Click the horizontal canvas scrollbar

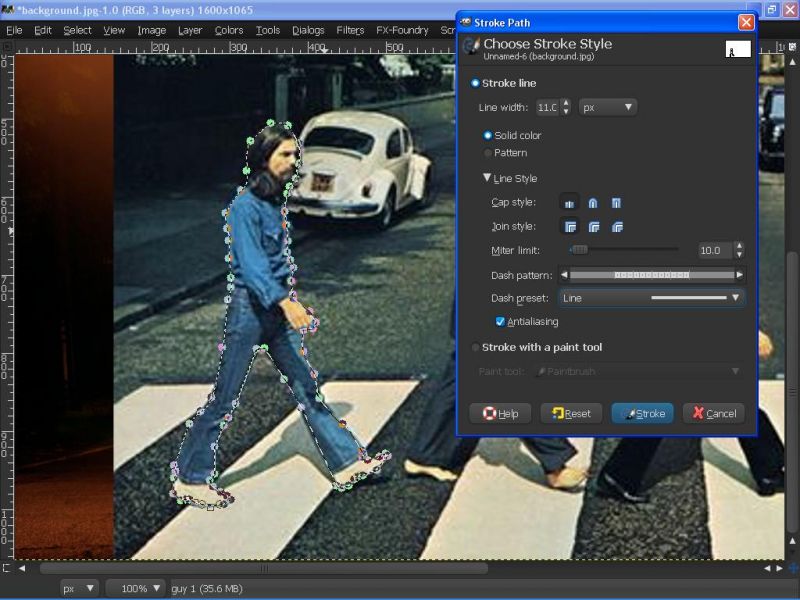point(264,568)
